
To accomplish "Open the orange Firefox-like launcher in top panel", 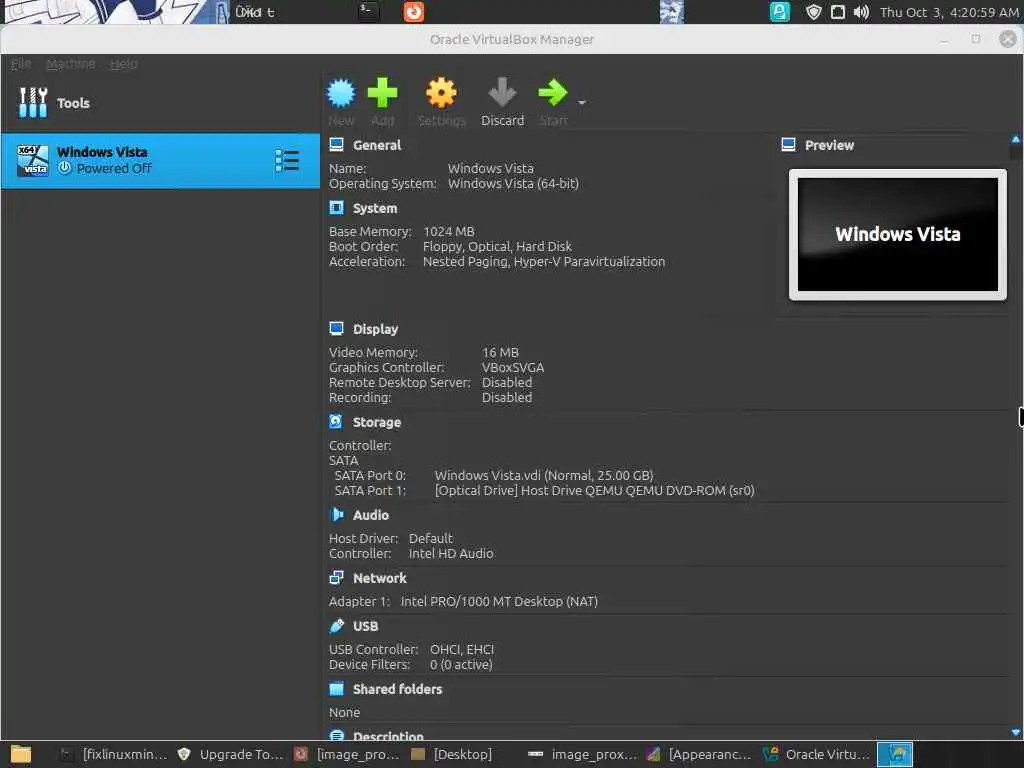I will (413, 12).
